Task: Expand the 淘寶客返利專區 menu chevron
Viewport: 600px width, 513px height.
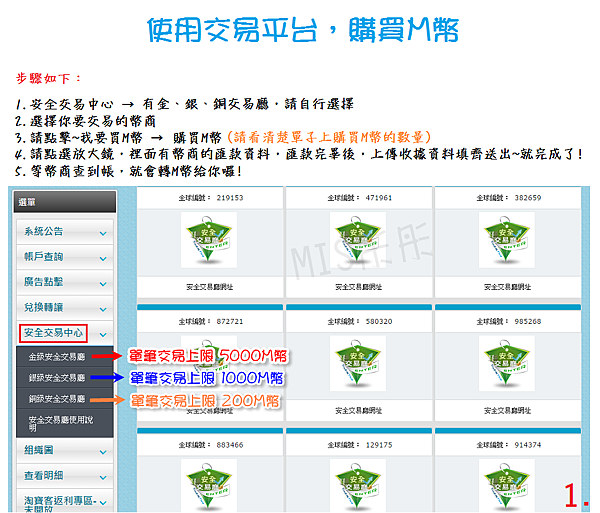Action: (103, 503)
